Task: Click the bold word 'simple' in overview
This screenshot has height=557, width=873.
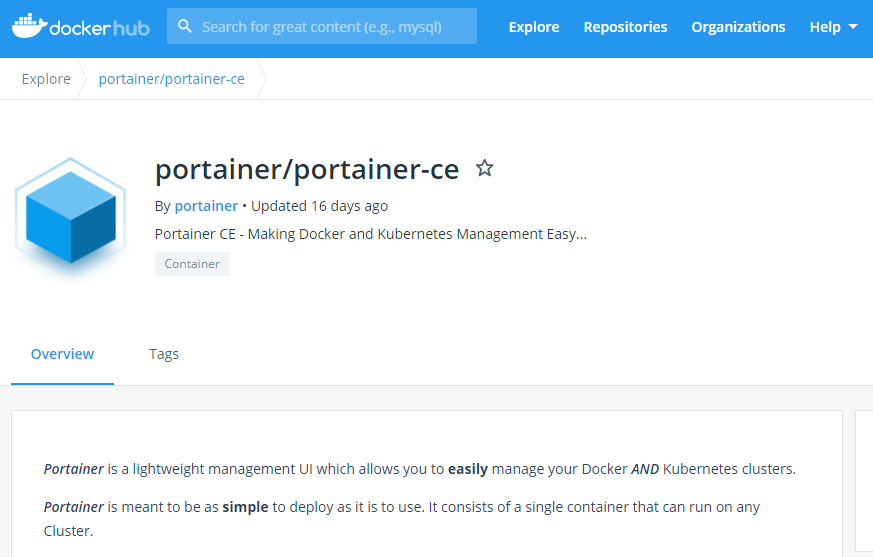Action: click(245, 507)
